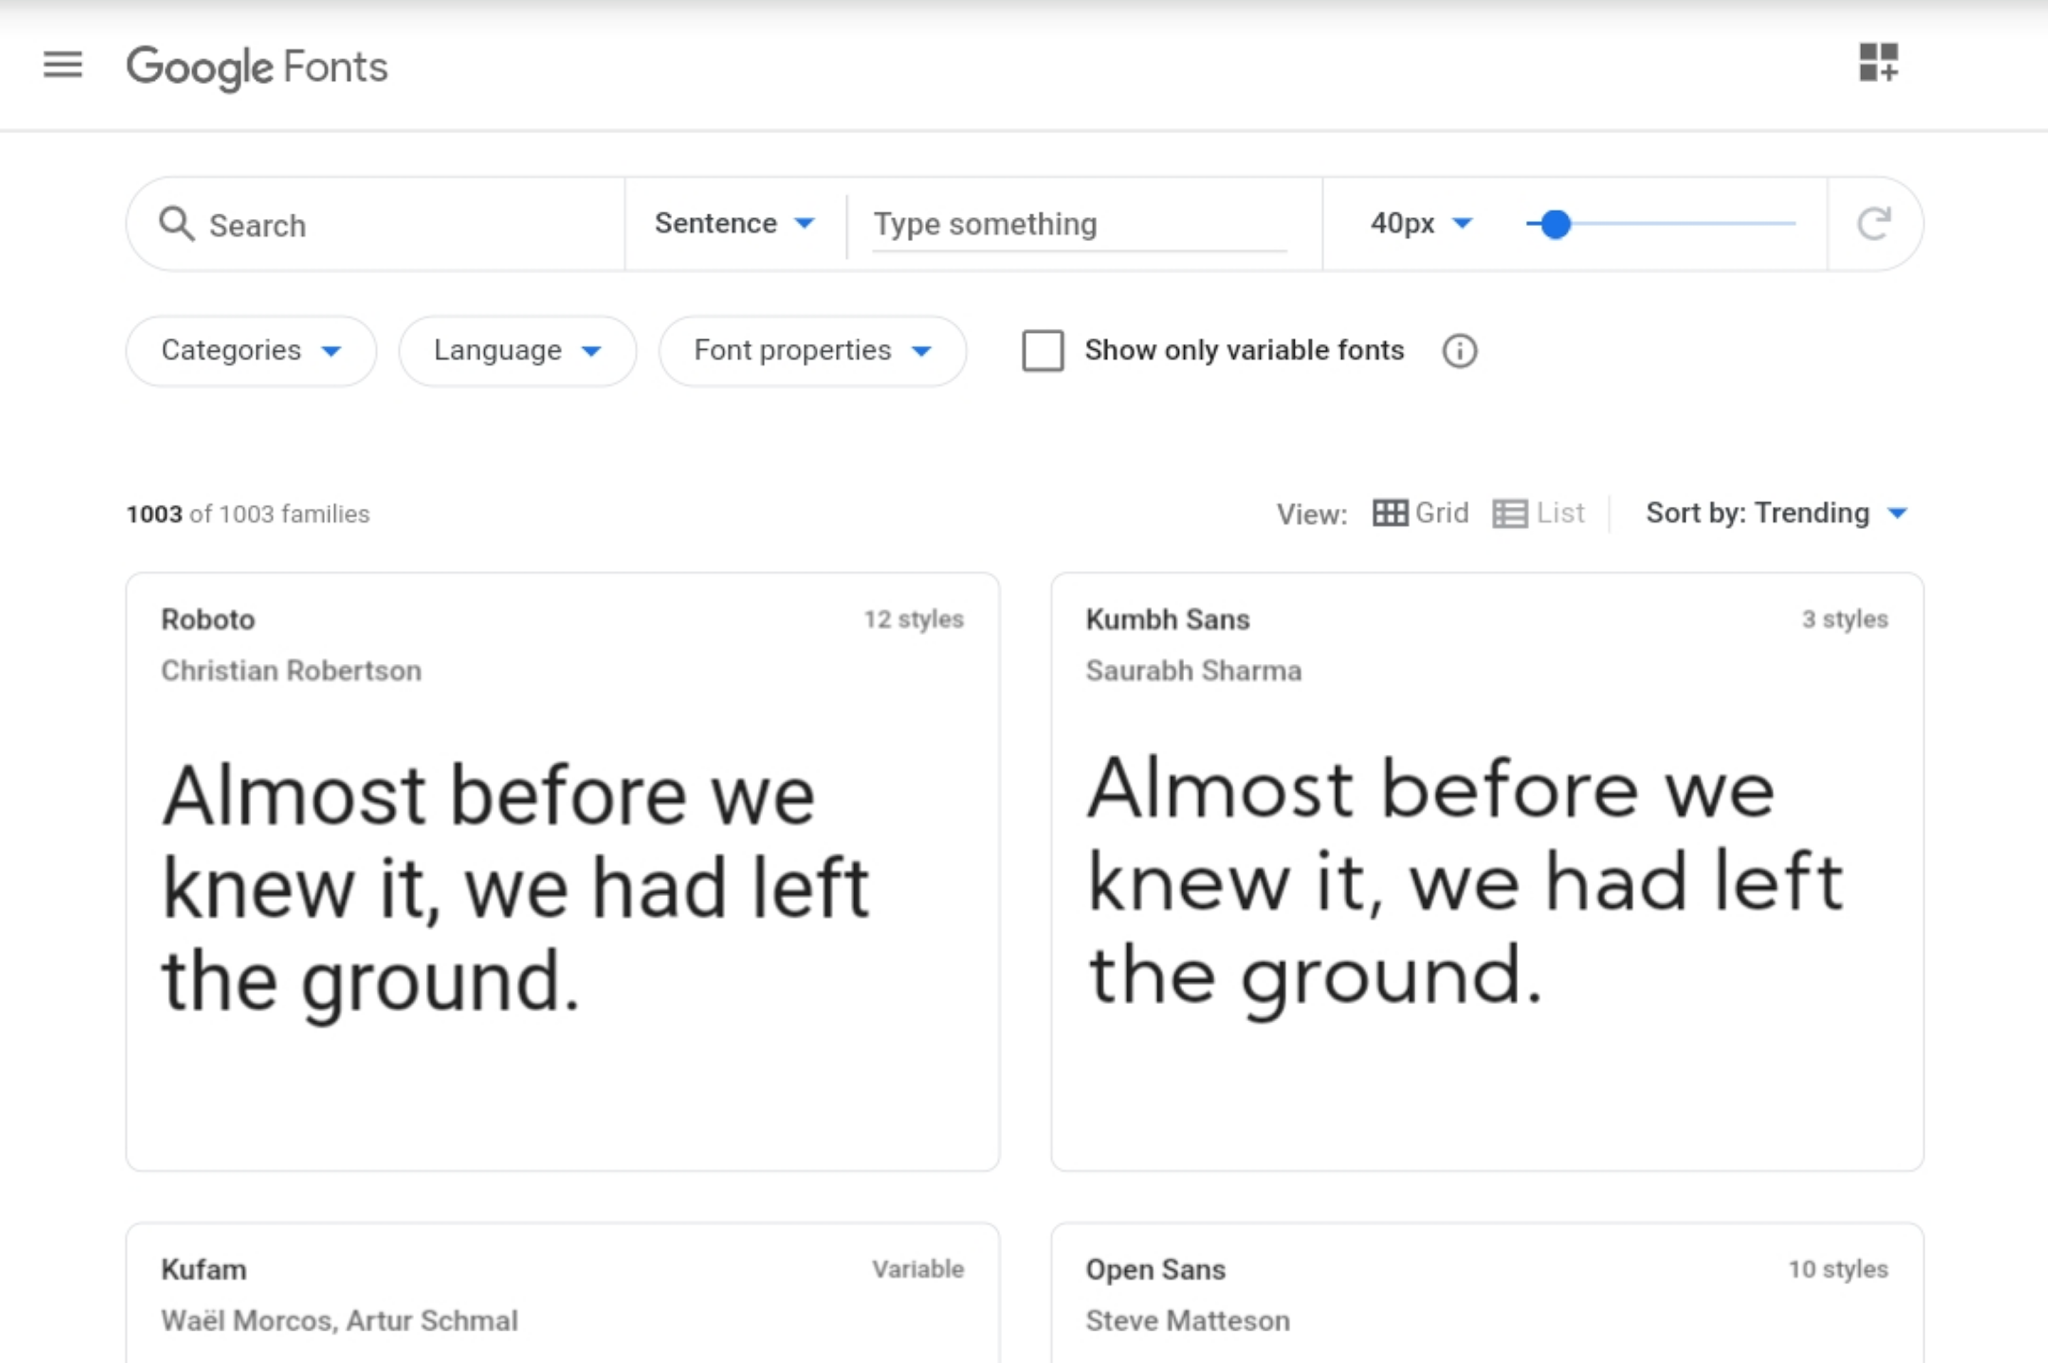
Task: Click designer name Saurabh Sharma
Action: (x=1194, y=670)
